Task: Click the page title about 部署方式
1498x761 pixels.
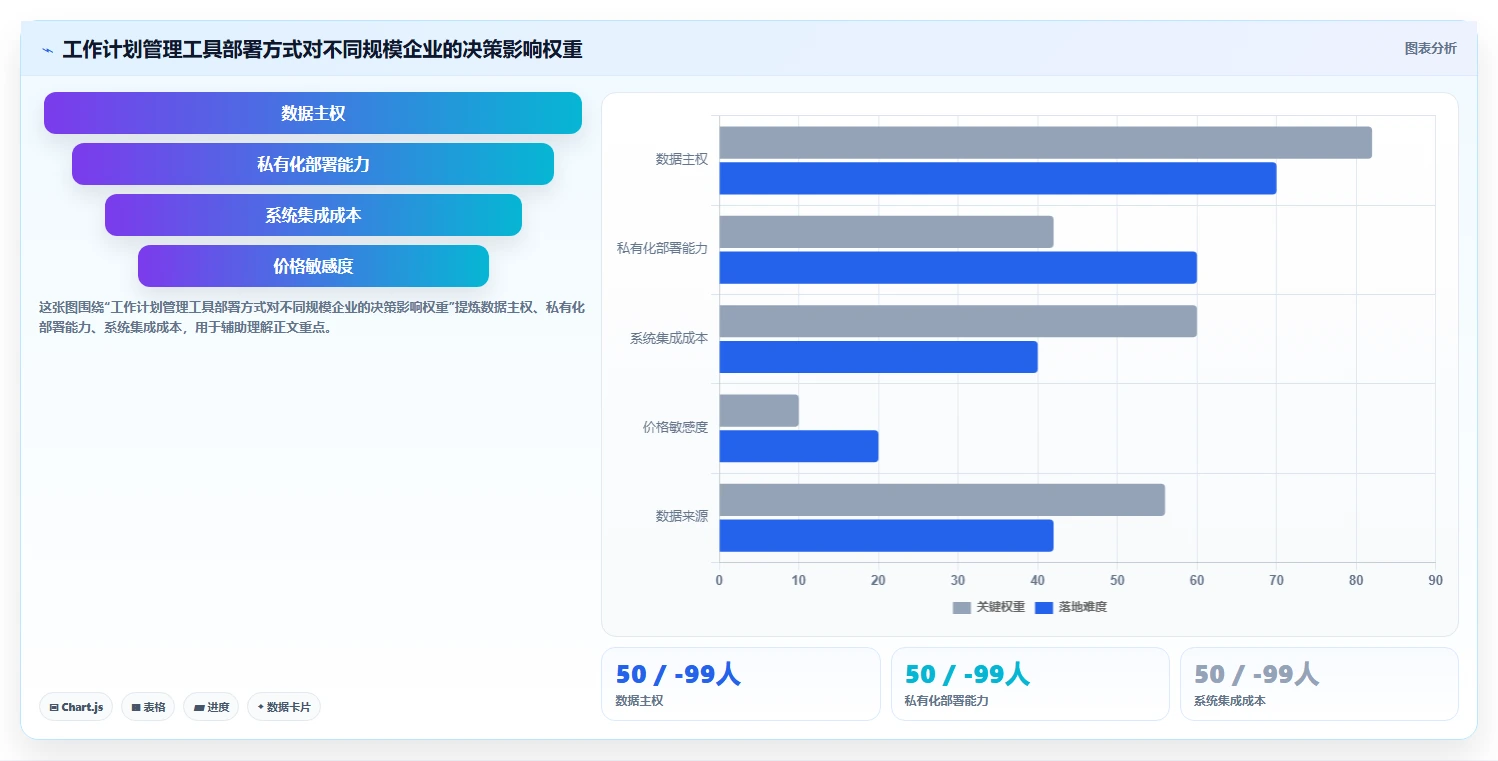Action: coord(322,49)
